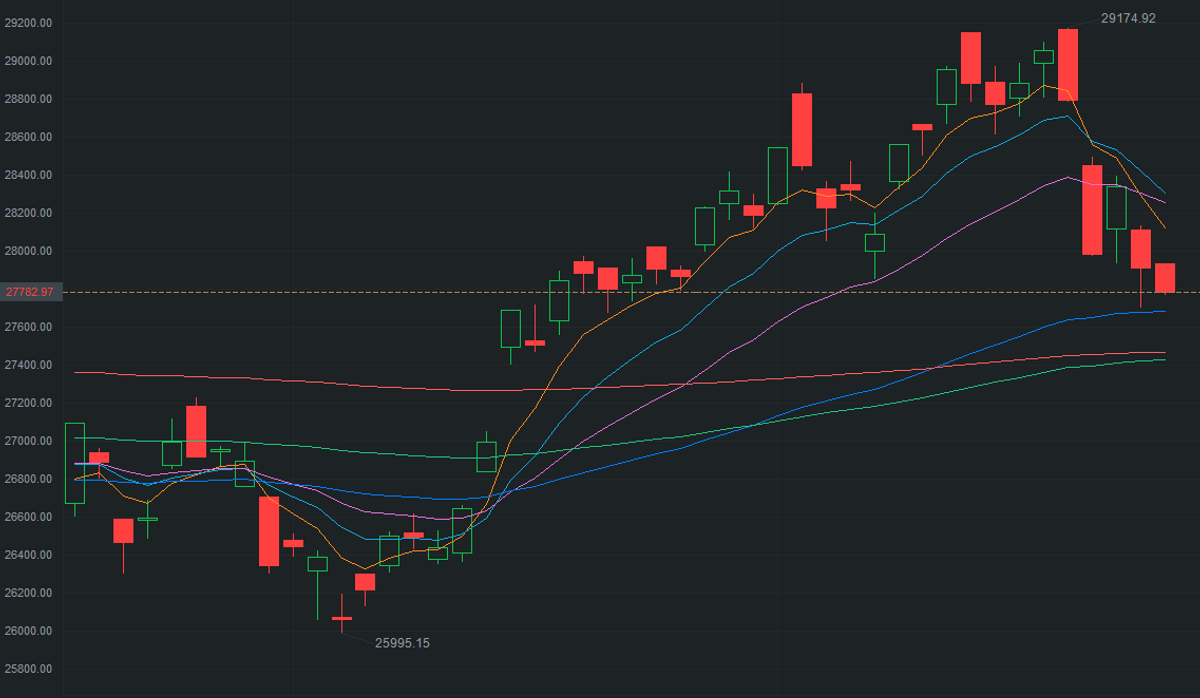Select the 27600.00 axis value
The image size is (1200, 698).
click(x=29, y=327)
